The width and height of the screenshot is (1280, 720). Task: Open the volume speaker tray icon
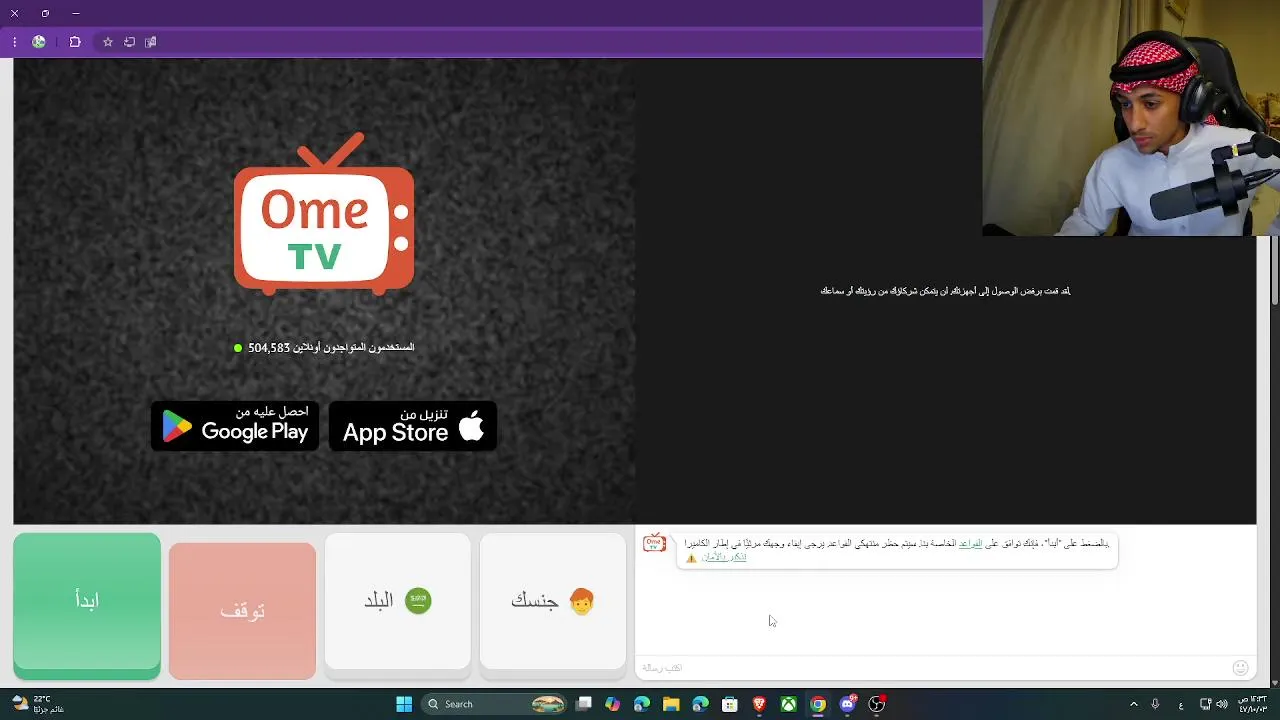[1222, 704]
